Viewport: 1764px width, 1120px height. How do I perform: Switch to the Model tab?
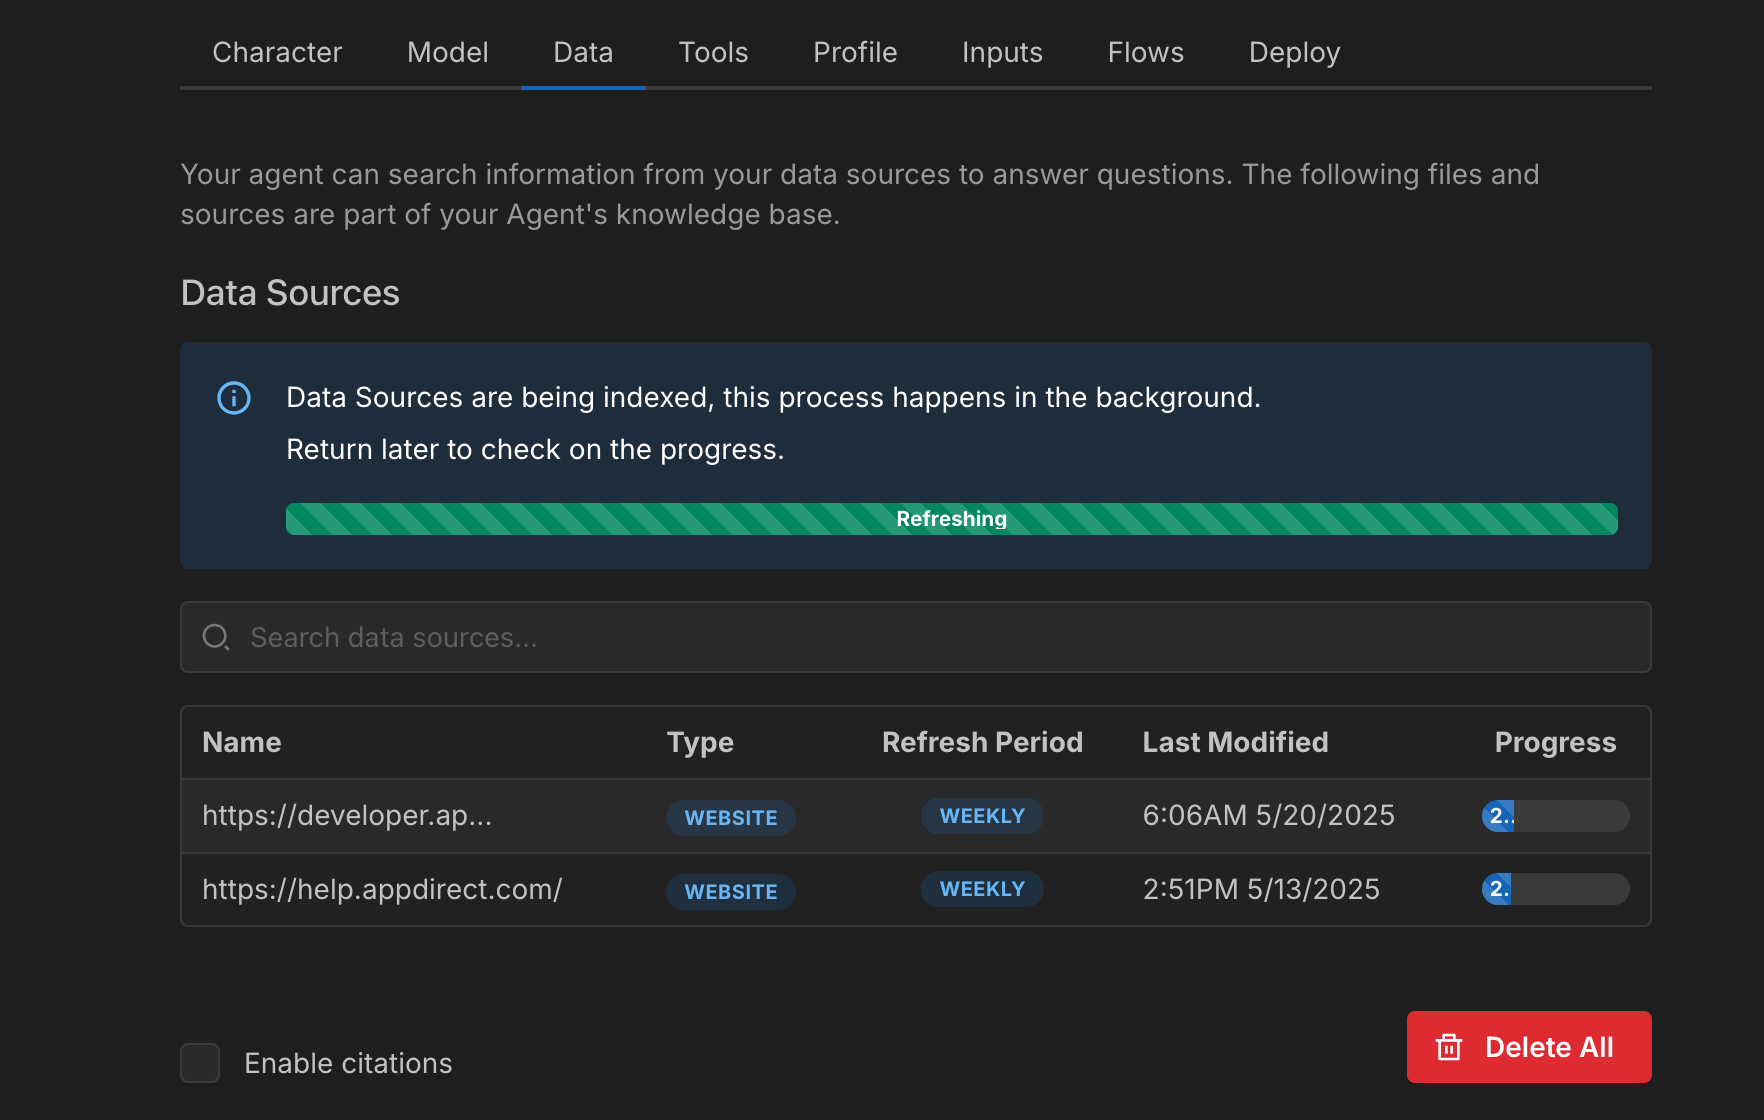(447, 52)
